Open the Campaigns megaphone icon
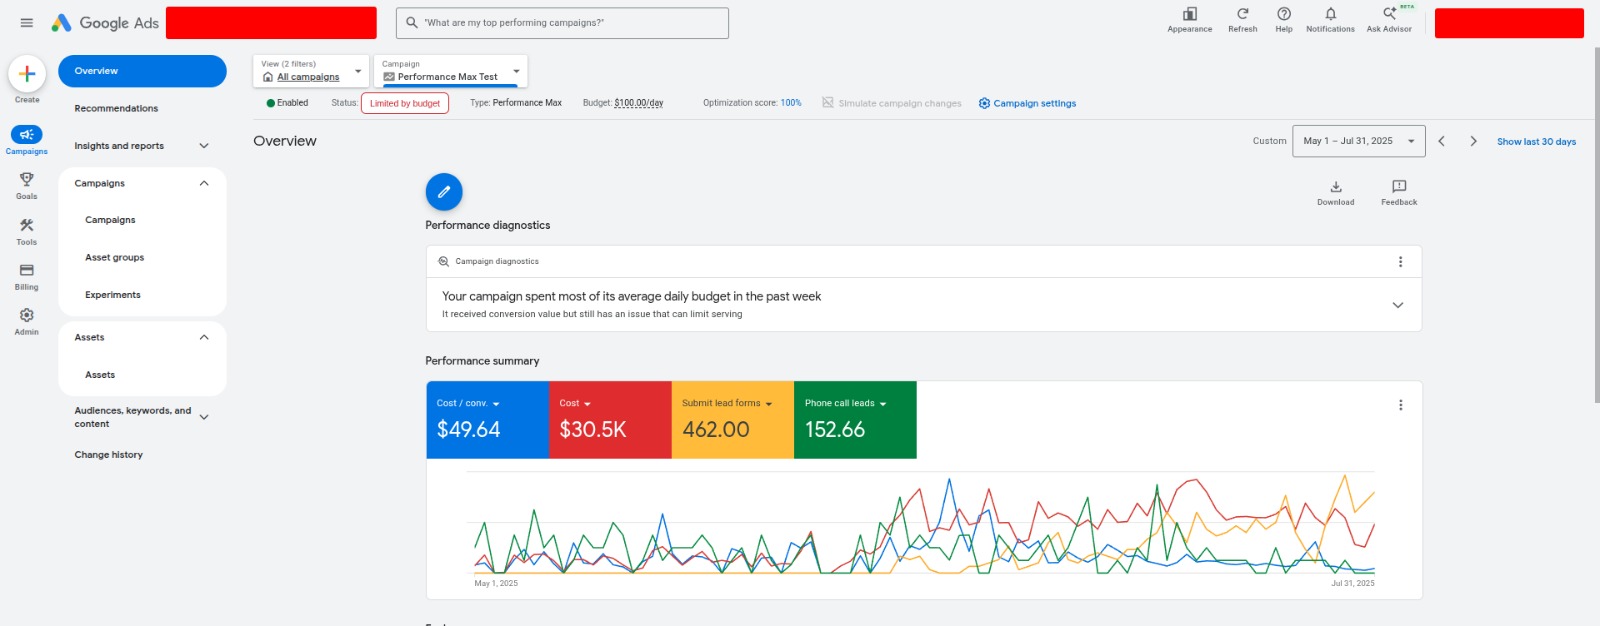 point(27,135)
